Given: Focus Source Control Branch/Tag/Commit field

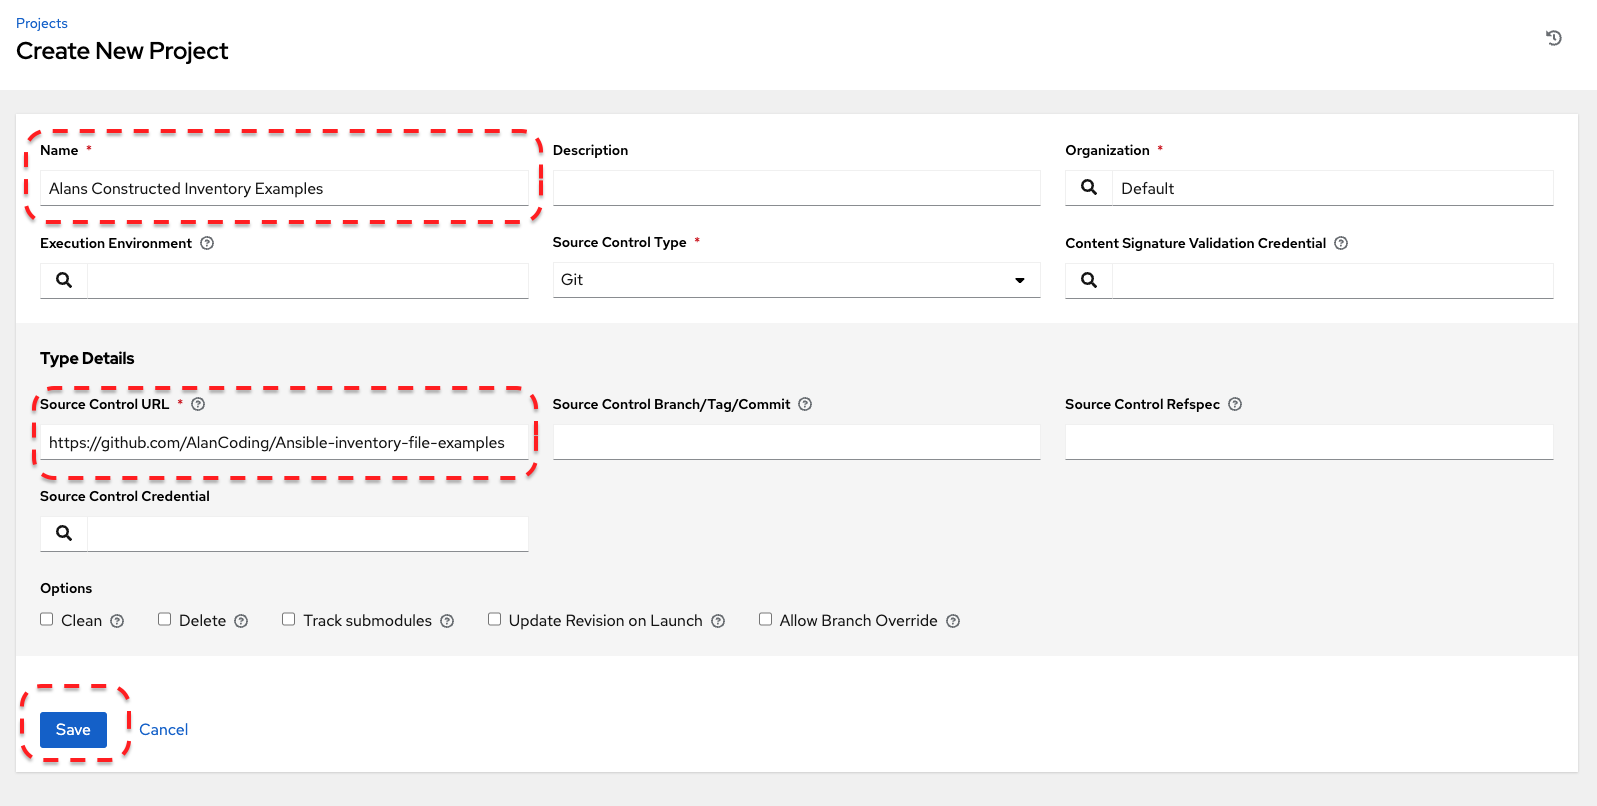Looking at the screenshot, I should 796,442.
